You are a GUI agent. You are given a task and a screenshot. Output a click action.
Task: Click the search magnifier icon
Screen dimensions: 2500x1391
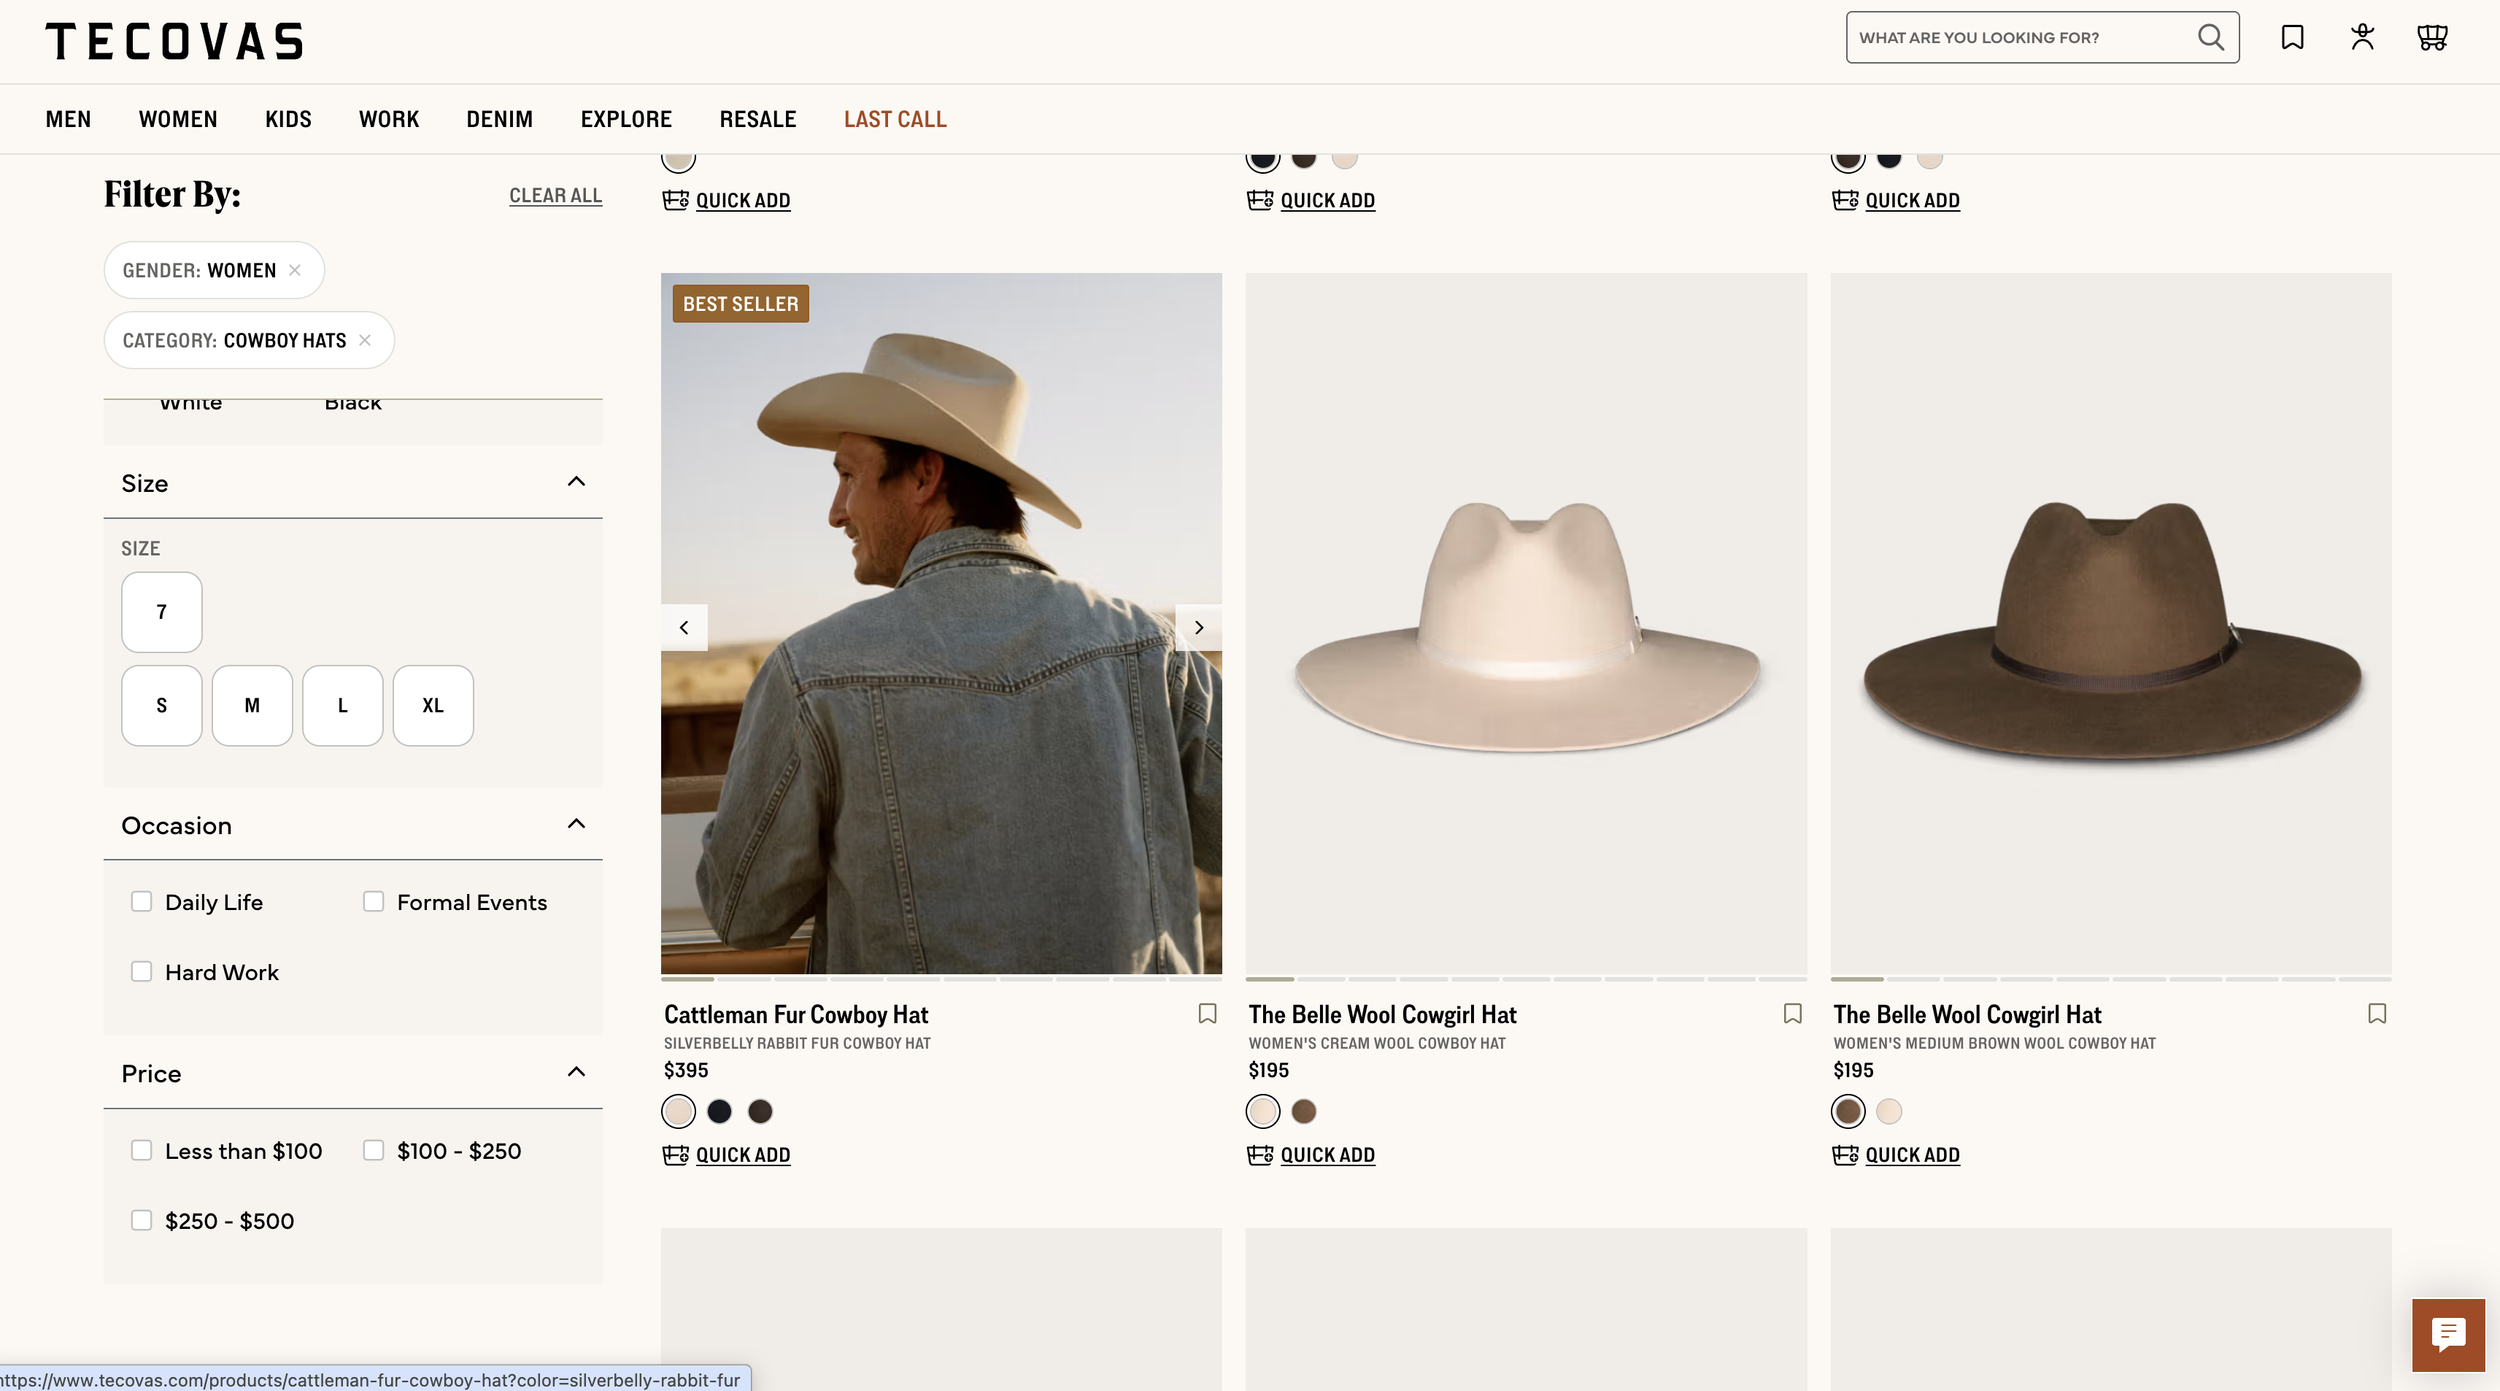tap(2210, 37)
